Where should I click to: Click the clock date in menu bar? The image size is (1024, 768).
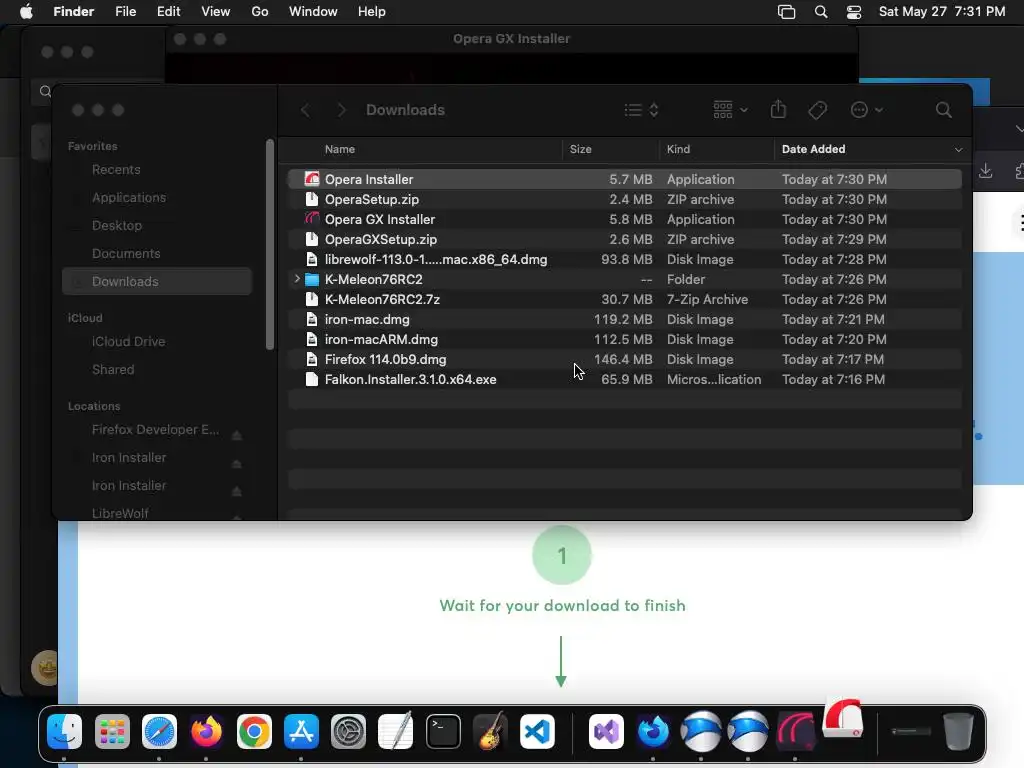point(942,12)
